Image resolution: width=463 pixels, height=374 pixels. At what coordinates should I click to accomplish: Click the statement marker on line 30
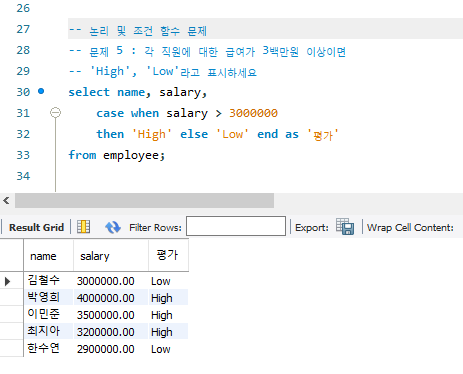pos(41,91)
